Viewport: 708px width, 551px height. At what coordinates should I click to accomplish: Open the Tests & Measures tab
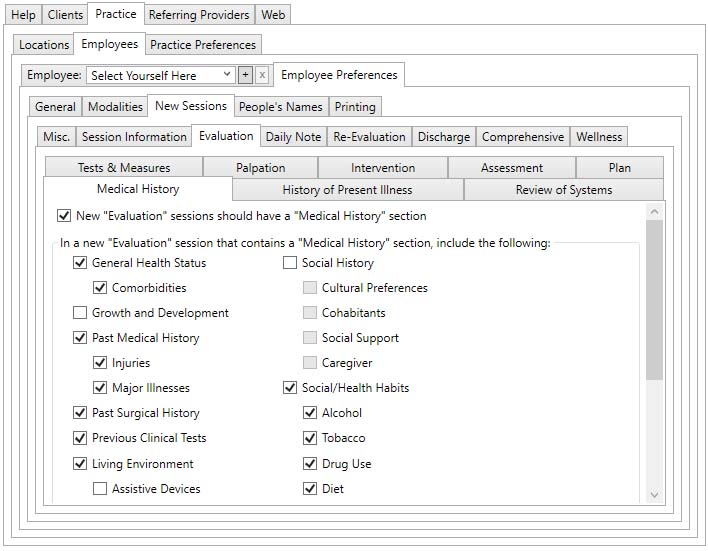(x=124, y=168)
